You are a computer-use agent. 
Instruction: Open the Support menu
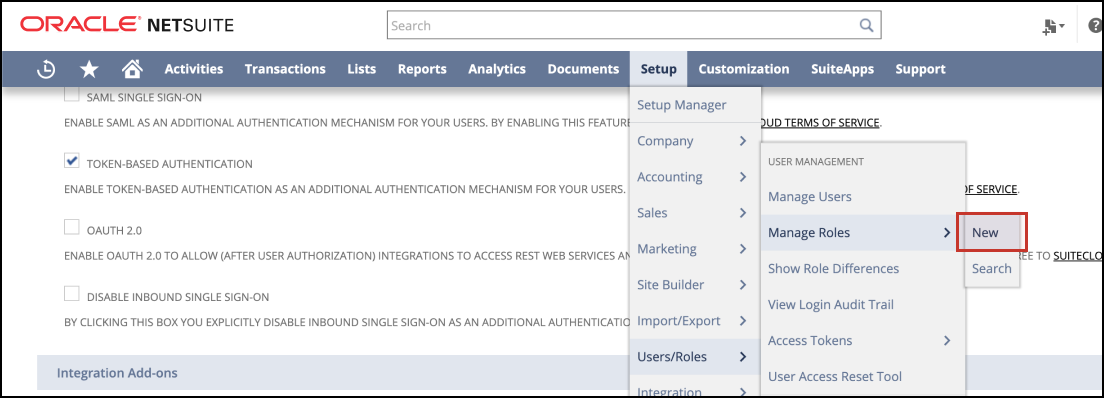pyautogui.click(x=920, y=69)
